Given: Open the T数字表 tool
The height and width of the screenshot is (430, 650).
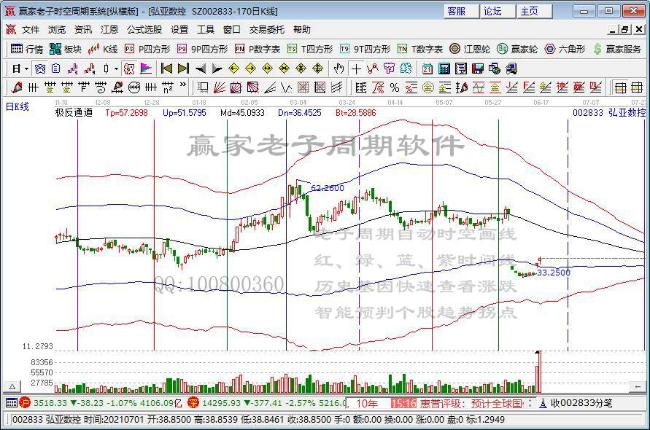Looking at the screenshot, I should tap(420, 49).
